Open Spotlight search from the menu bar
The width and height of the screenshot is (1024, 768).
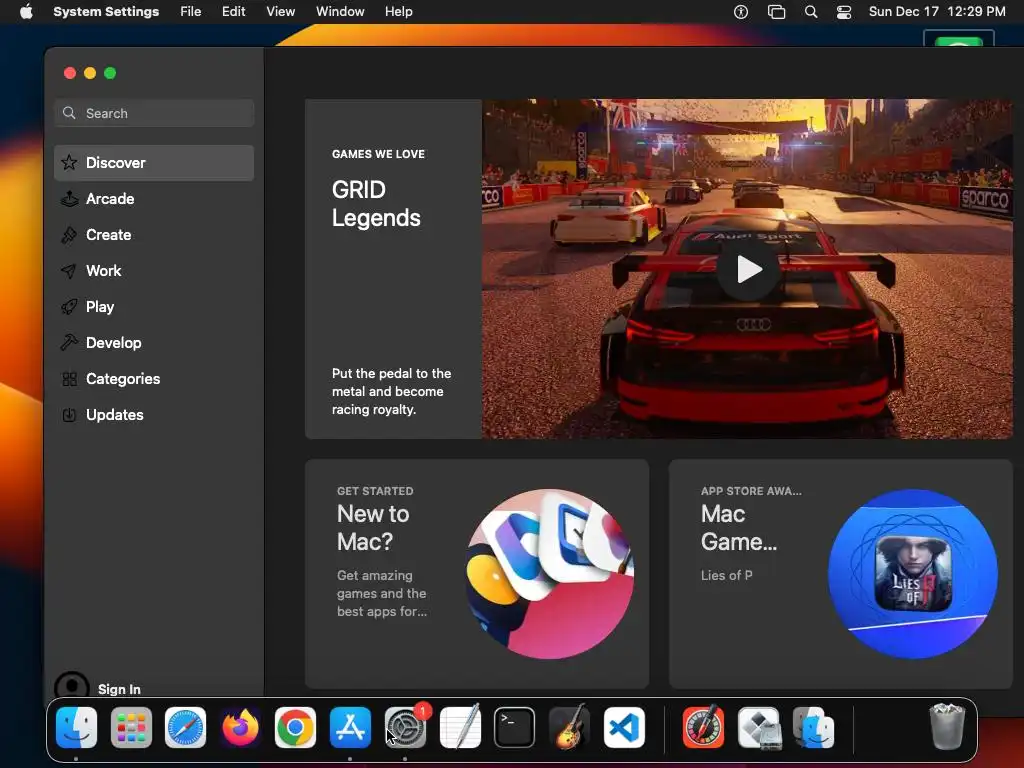tap(810, 11)
